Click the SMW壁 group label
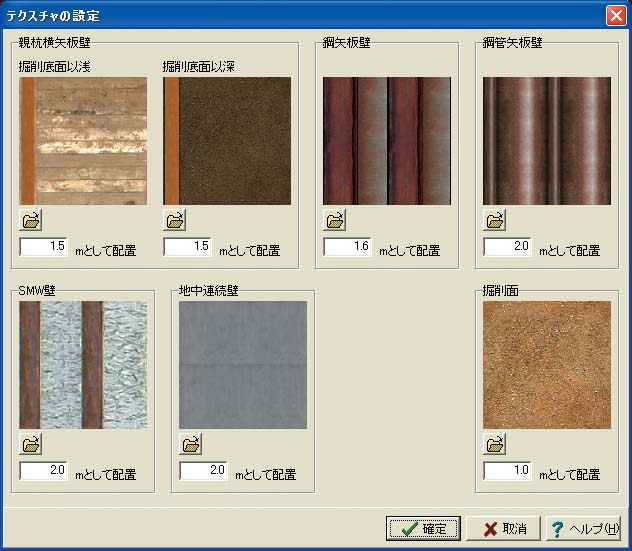The height and width of the screenshot is (551, 632). (37, 291)
